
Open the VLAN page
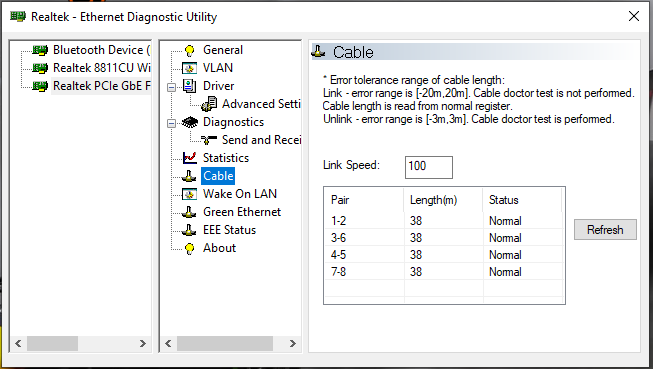(218, 68)
